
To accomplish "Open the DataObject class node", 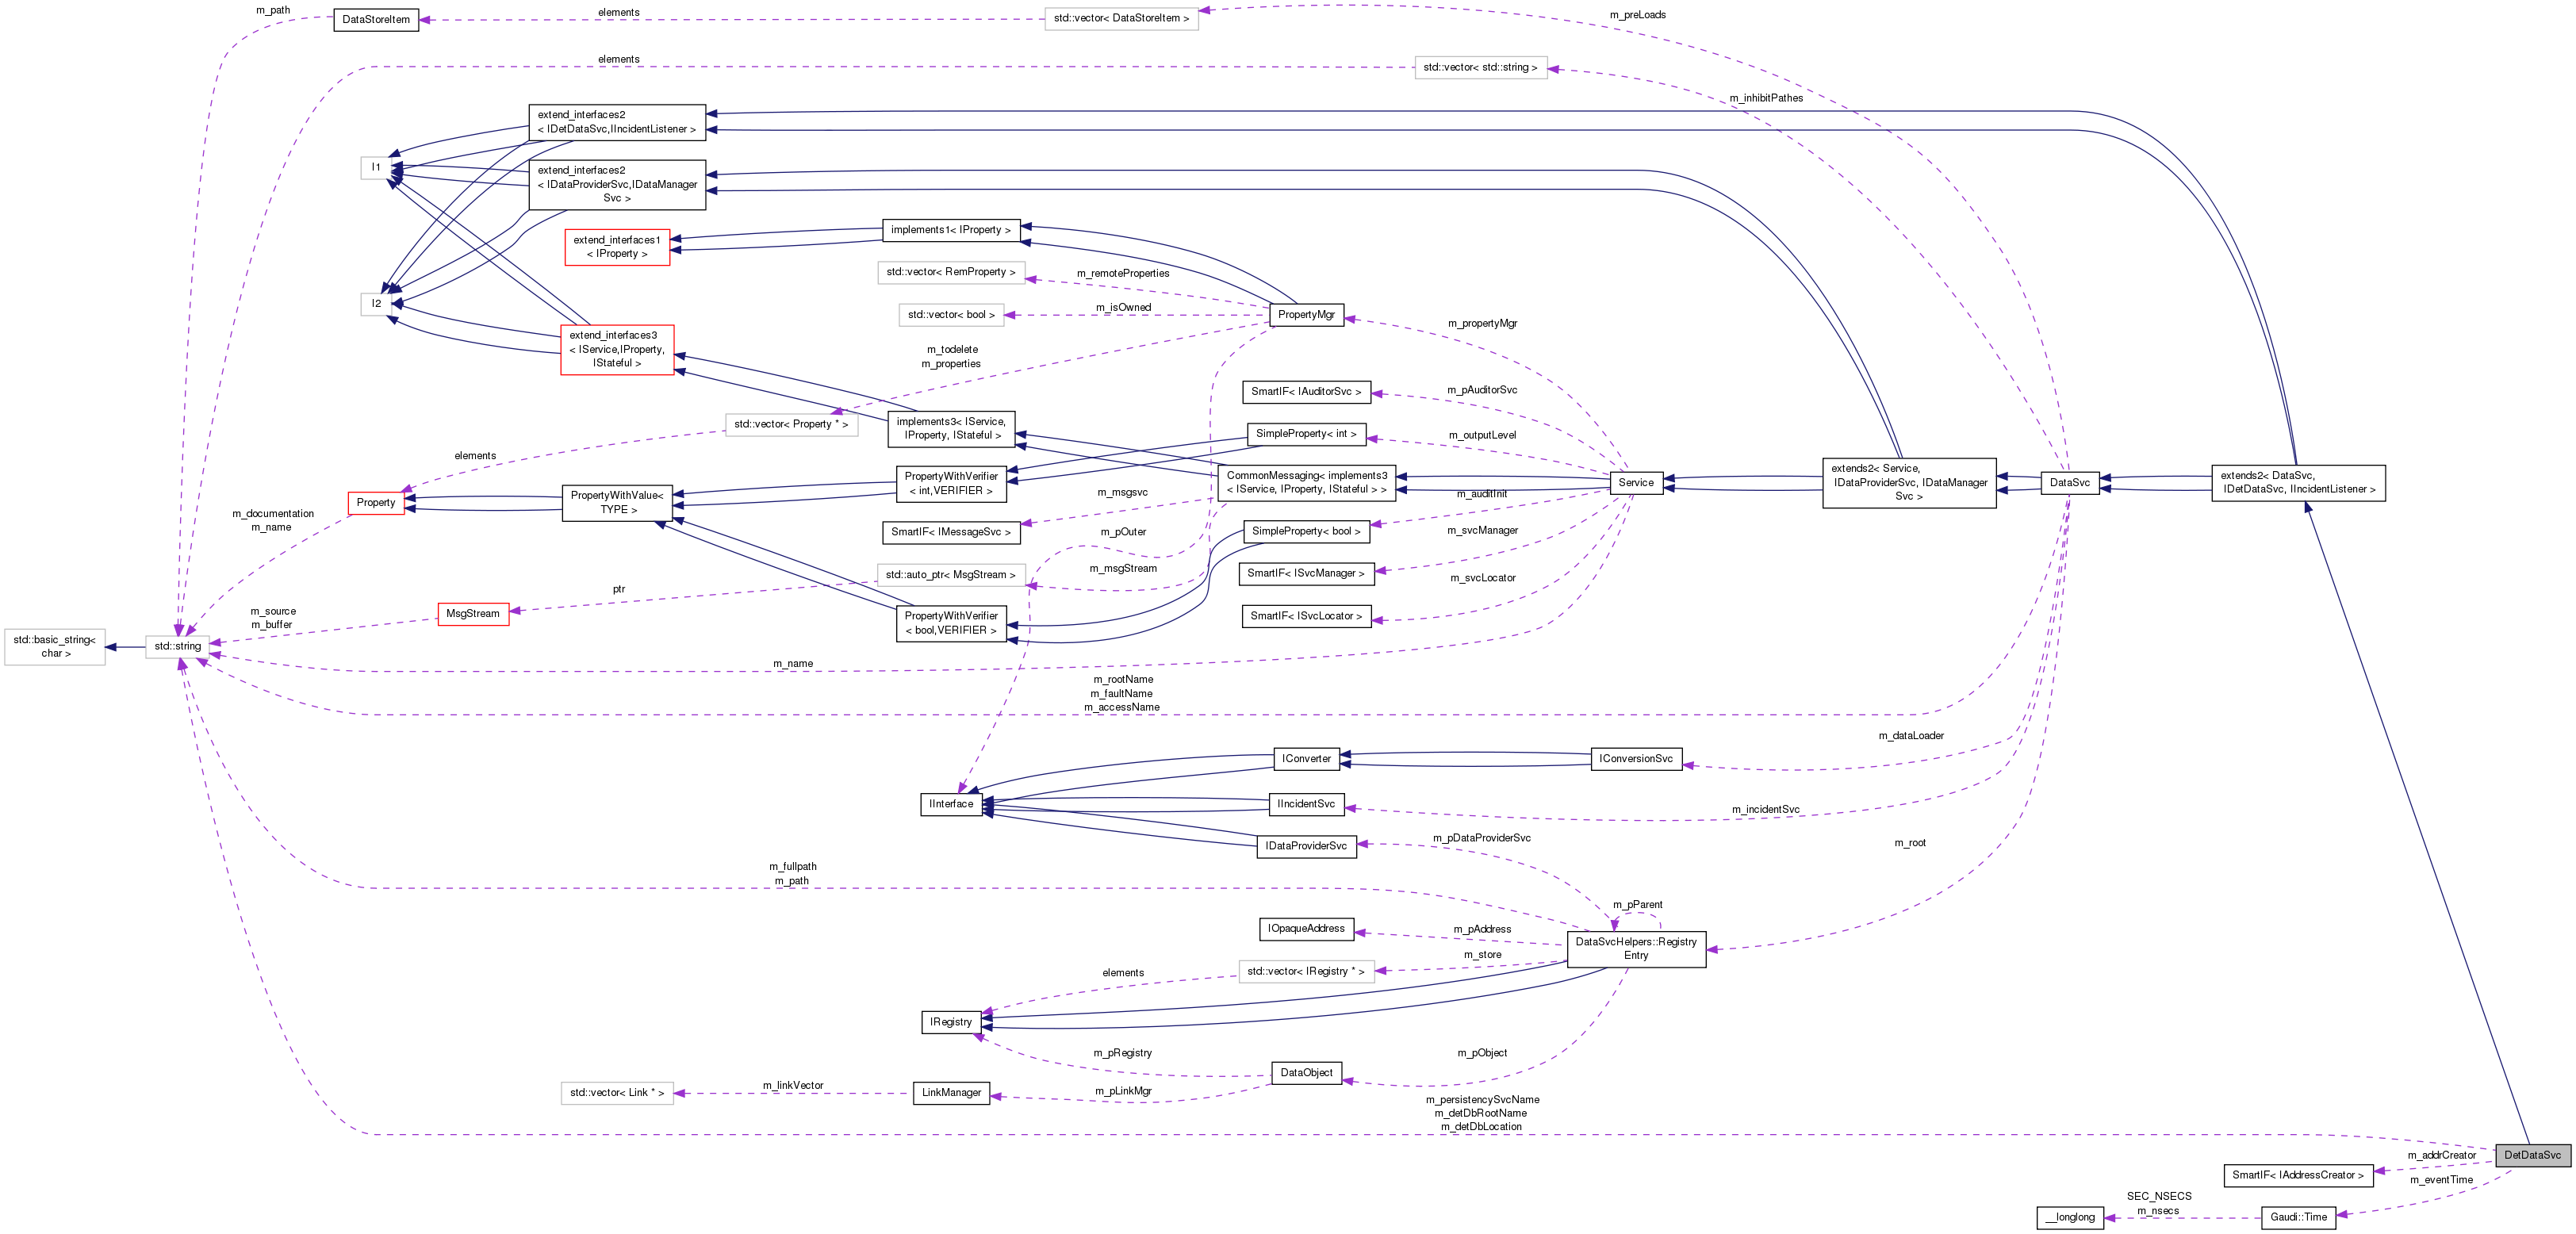I will coord(1308,1073).
